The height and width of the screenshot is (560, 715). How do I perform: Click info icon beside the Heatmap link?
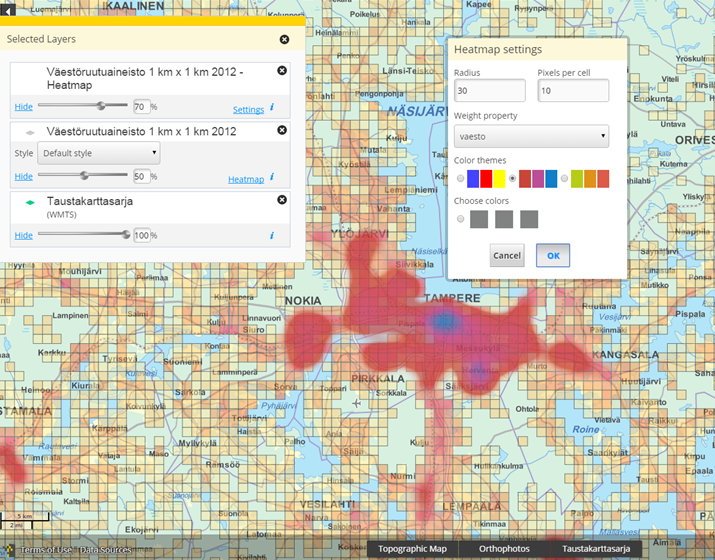(272, 177)
